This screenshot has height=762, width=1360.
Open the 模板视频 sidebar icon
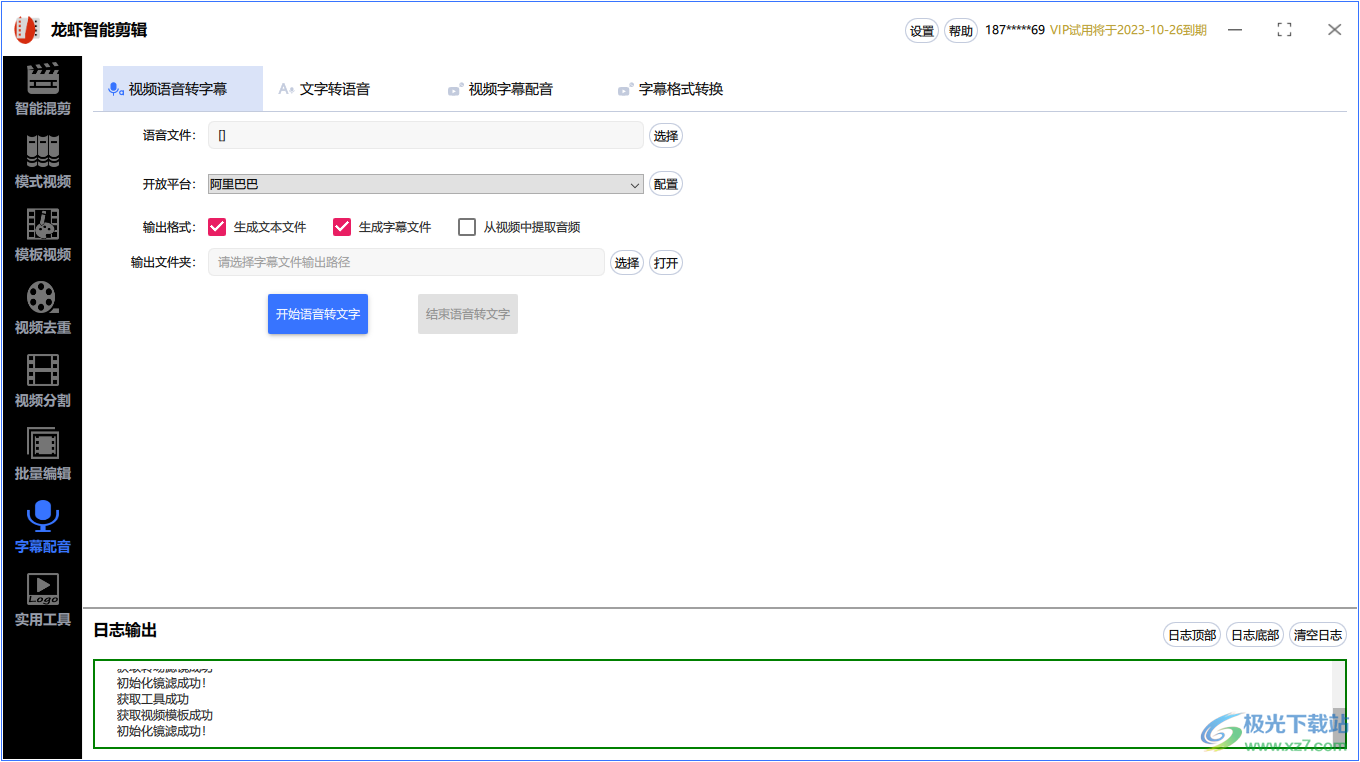(x=42, y=225)
